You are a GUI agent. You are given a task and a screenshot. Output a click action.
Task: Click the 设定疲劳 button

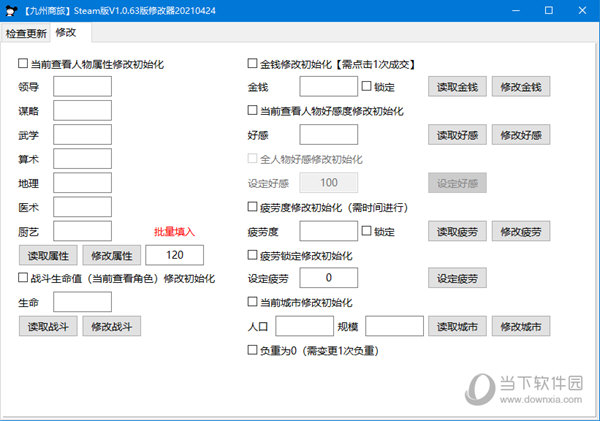click(x=457, y=278)
